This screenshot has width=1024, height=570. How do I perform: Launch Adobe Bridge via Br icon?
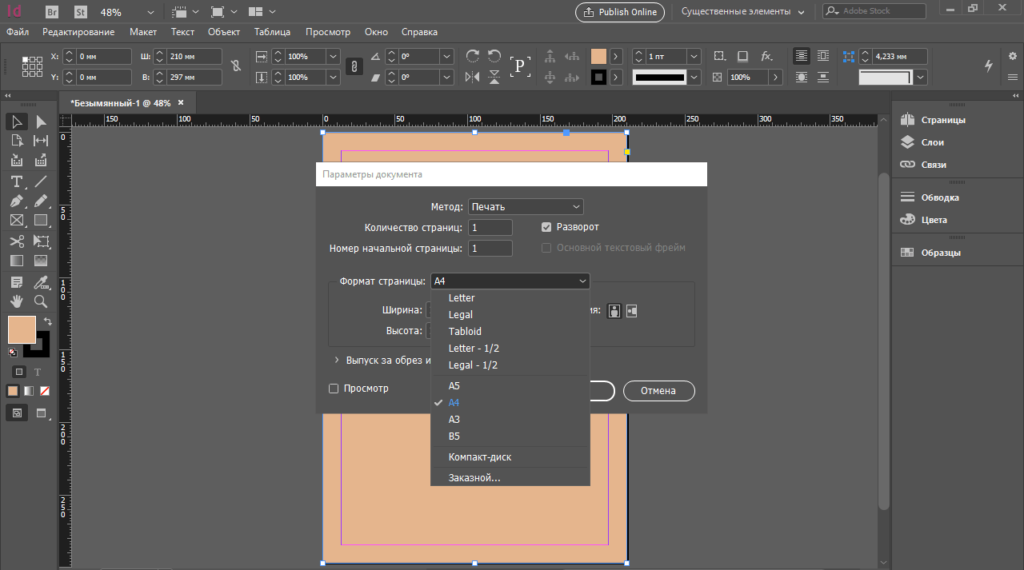[x=53, y=12]
